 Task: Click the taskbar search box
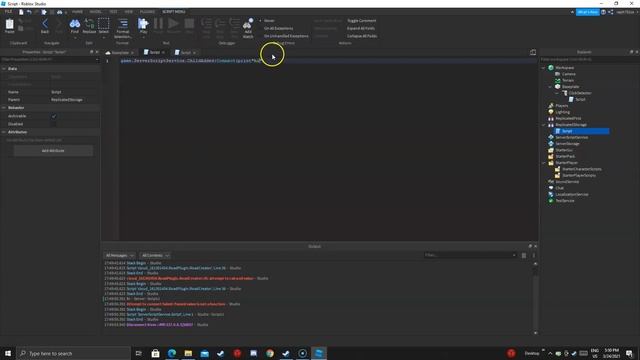click(x=73, y=353)
